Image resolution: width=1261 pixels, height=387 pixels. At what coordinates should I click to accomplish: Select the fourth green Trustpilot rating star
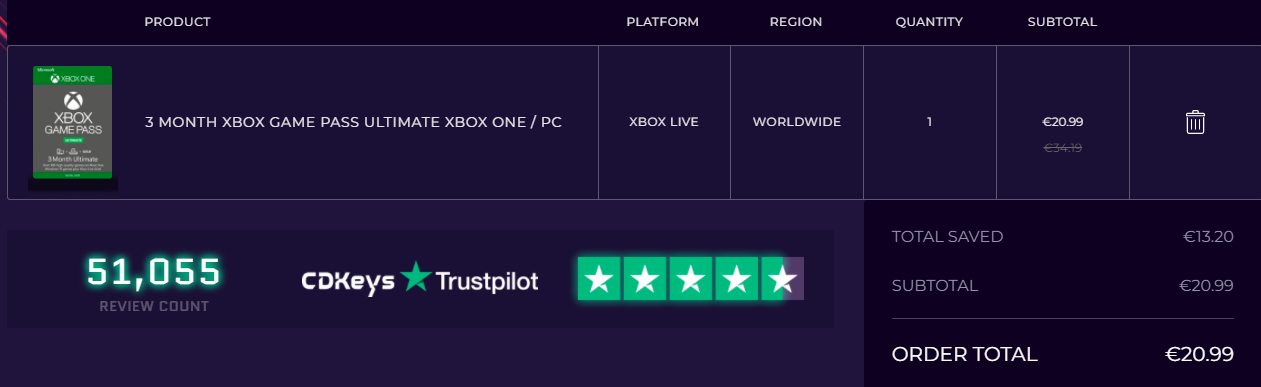coord(737,279)
